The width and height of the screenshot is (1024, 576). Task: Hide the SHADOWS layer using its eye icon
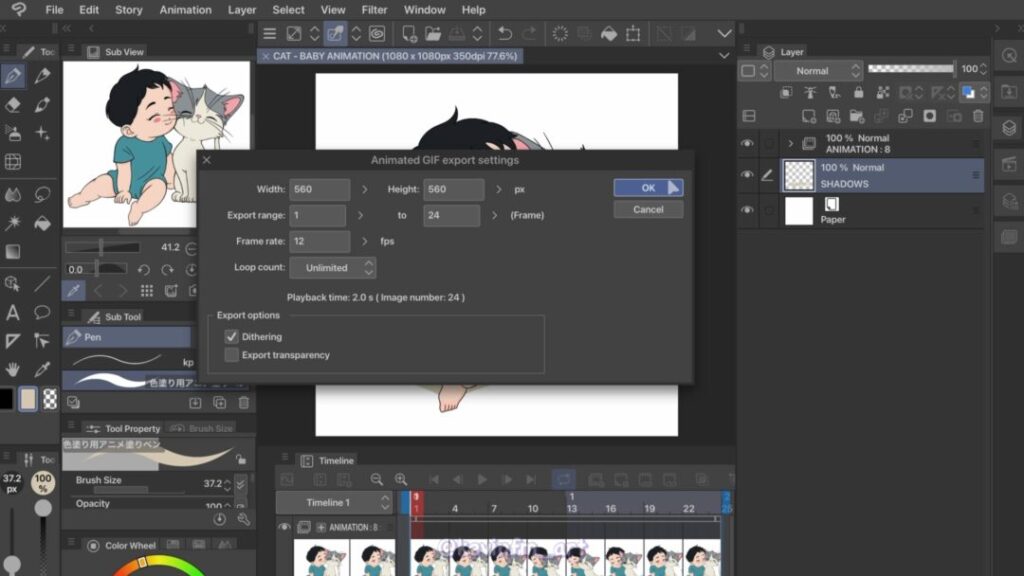click(x=747, y=175)
